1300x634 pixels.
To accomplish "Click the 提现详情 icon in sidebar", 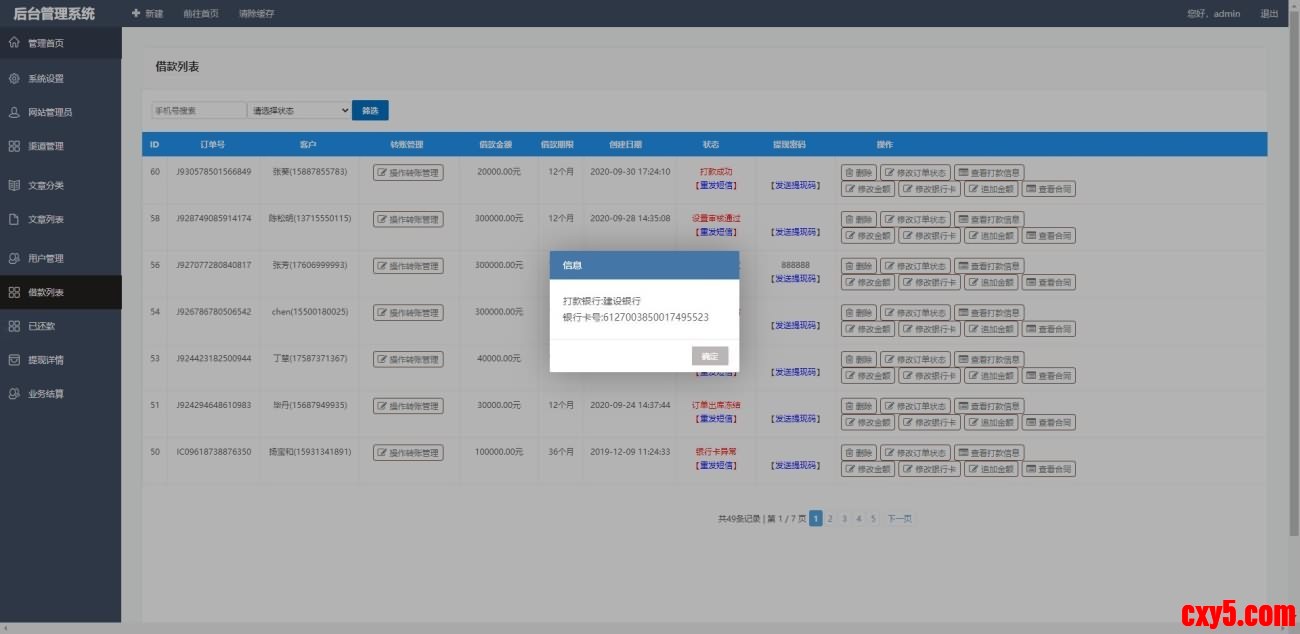I will click(14, 359).
